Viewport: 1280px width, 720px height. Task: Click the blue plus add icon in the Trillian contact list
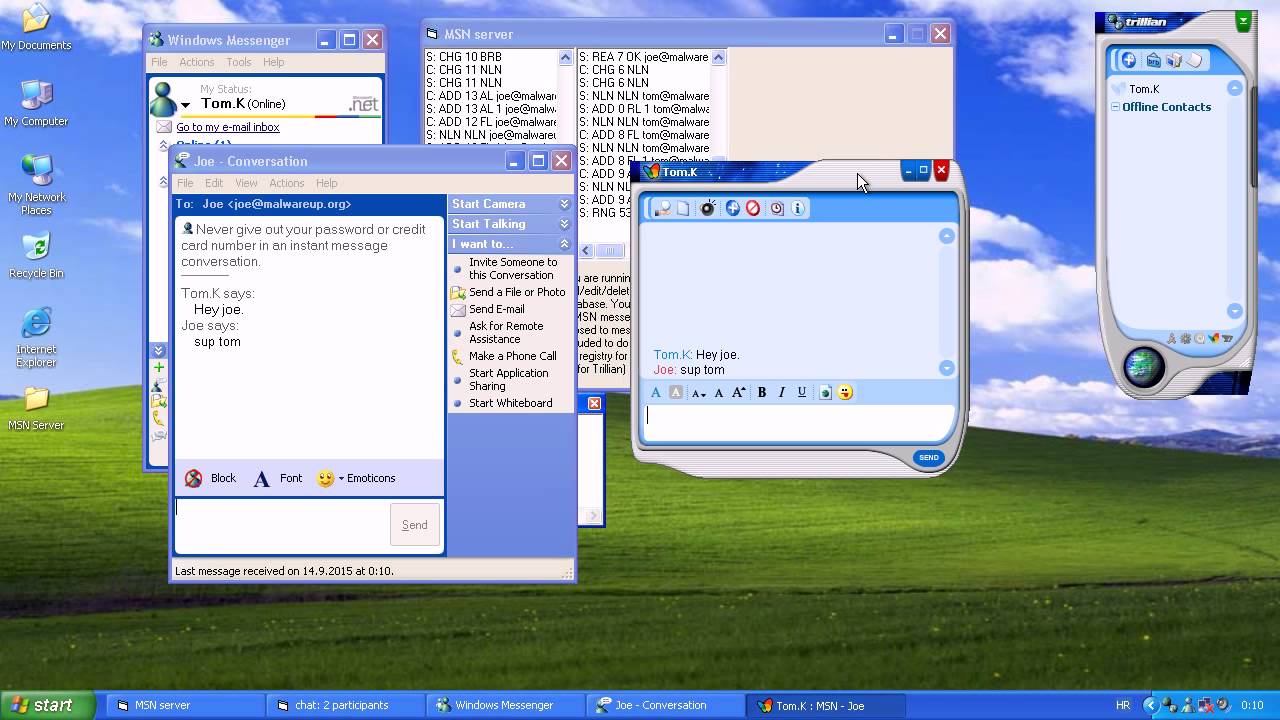click(1128, 60)
